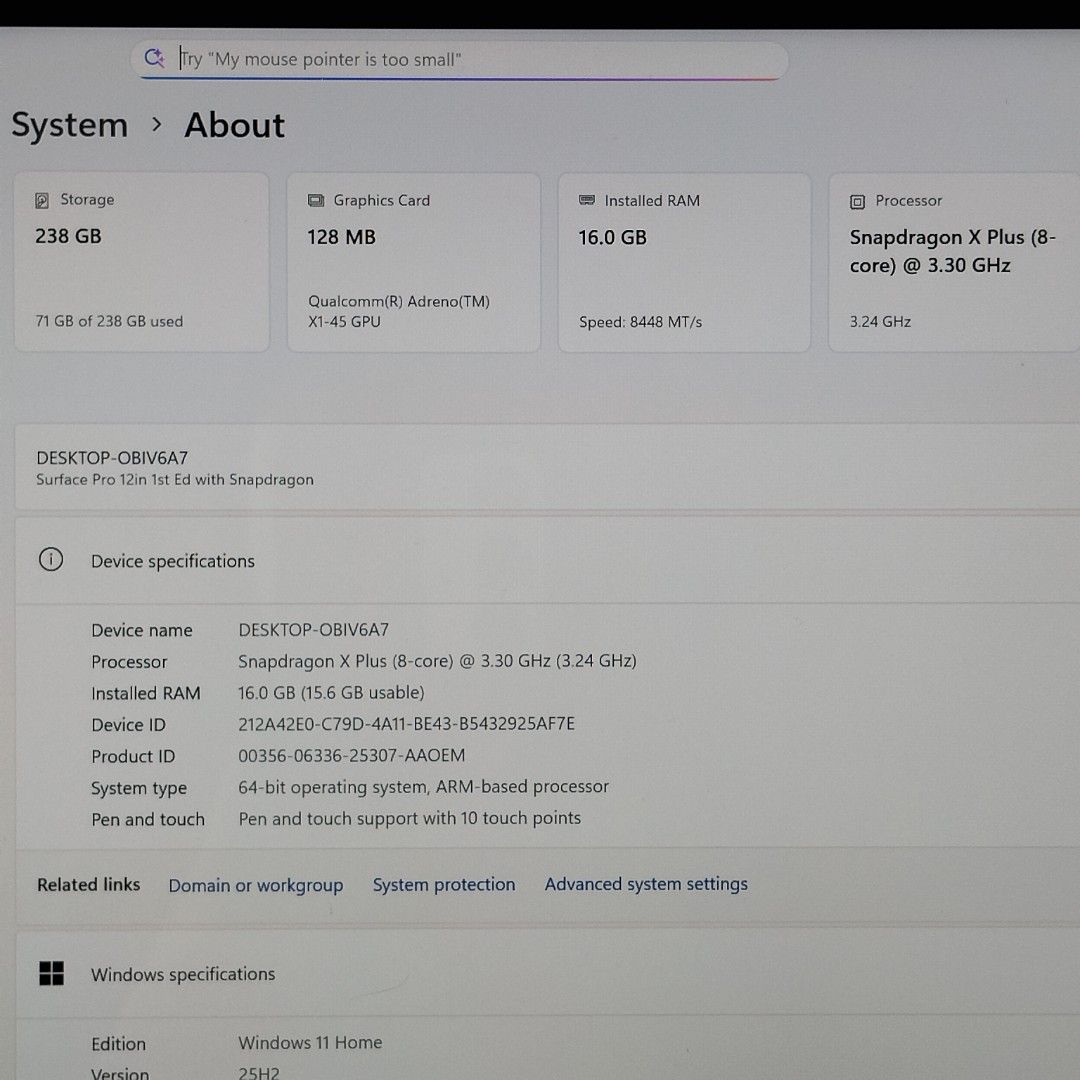This screenshot has width=1080, height=1080.
Task: Collapse the Windows specifications section
Action: 540,974
